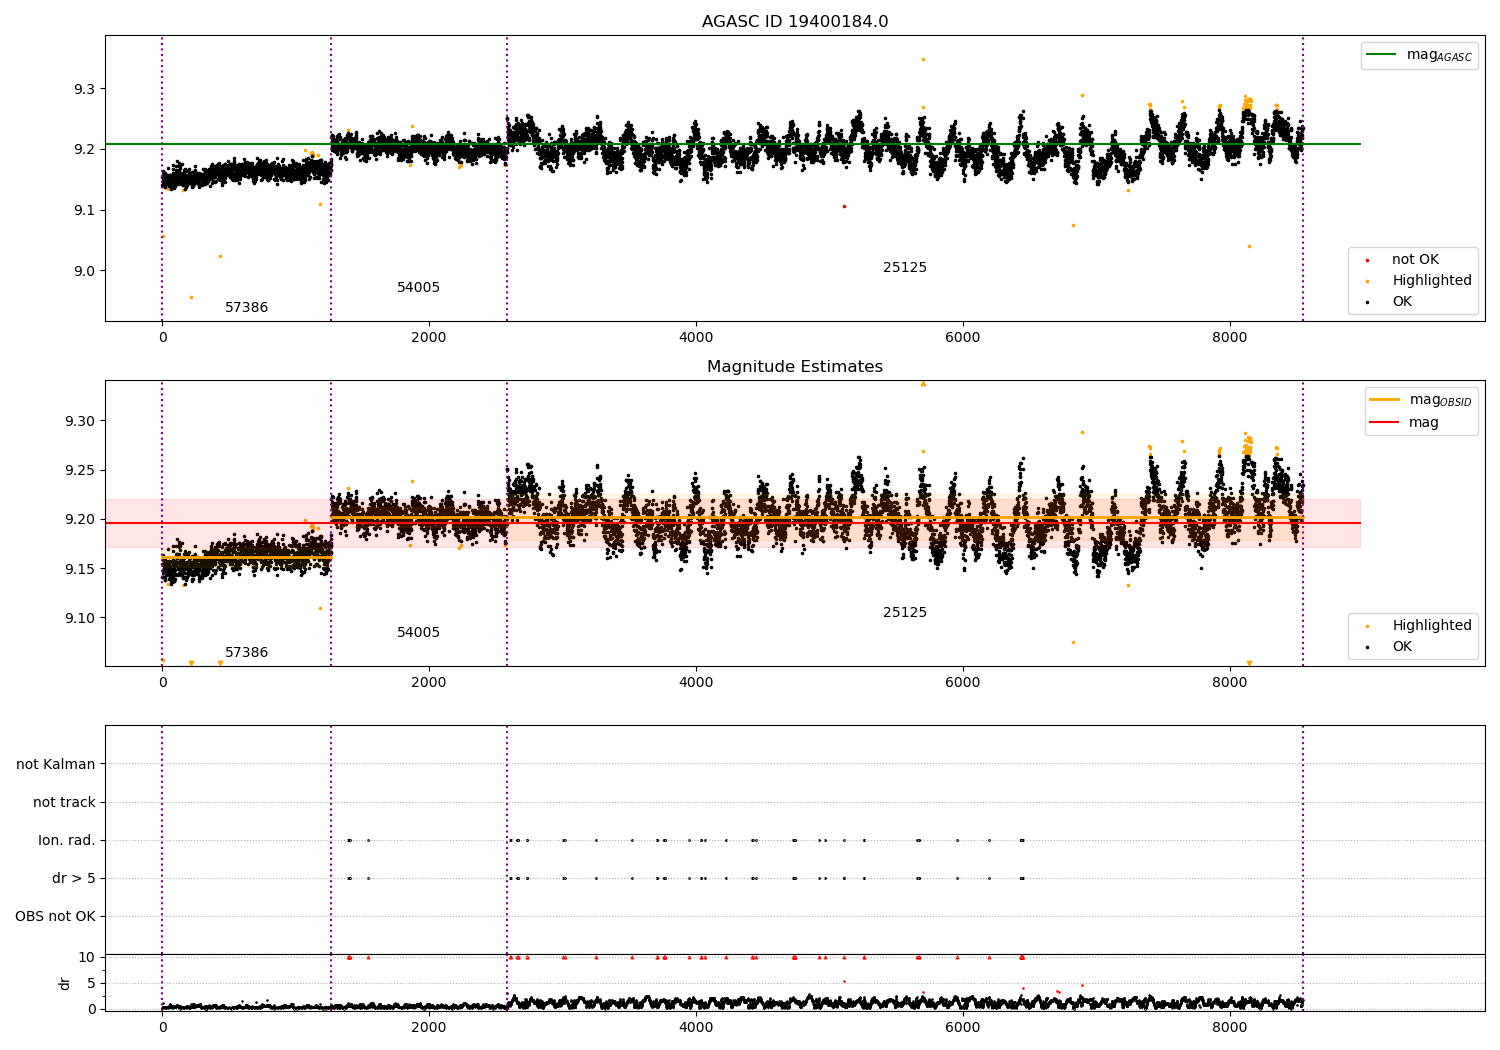Click the 9.10 y-tick label in middle plot

[x=80, y=619]
